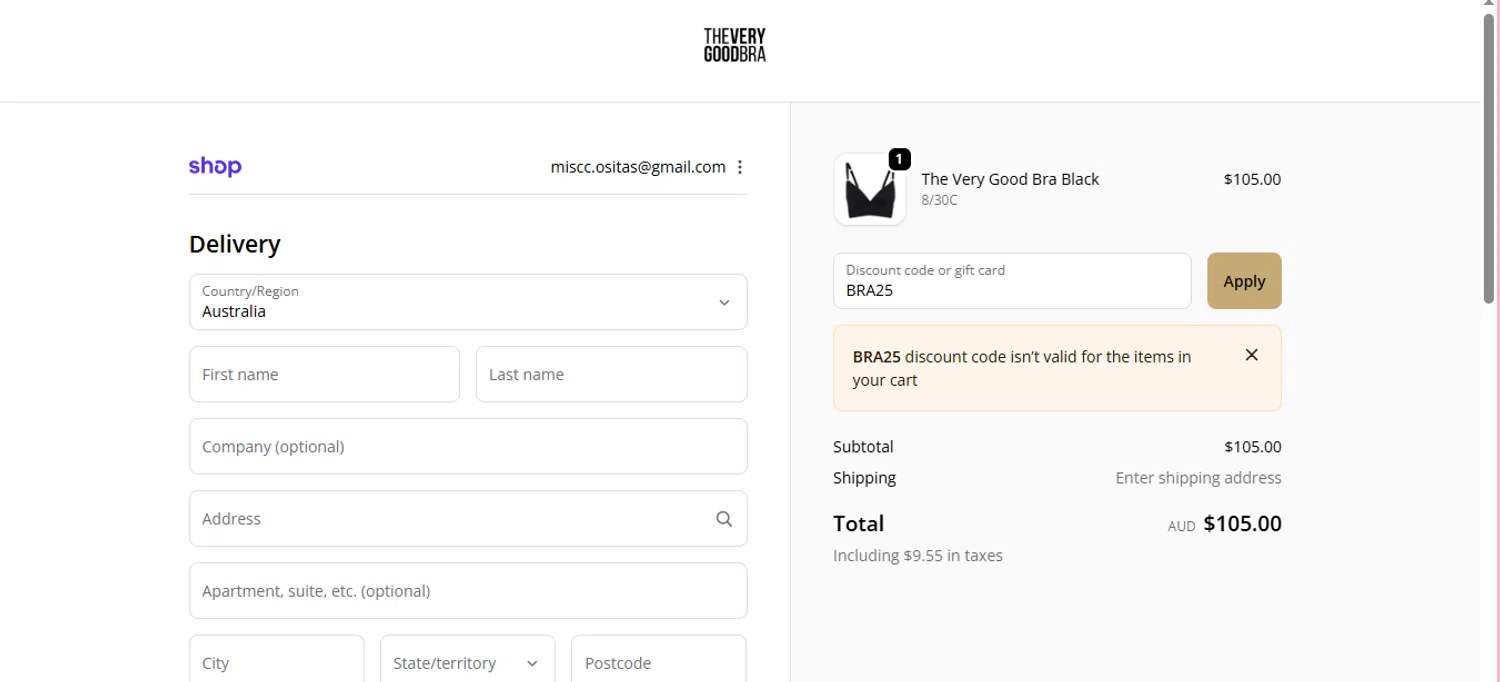Viewport: 1500px width, 682px height.
Task: Click the Delivery heading
Action: point(235,244)
